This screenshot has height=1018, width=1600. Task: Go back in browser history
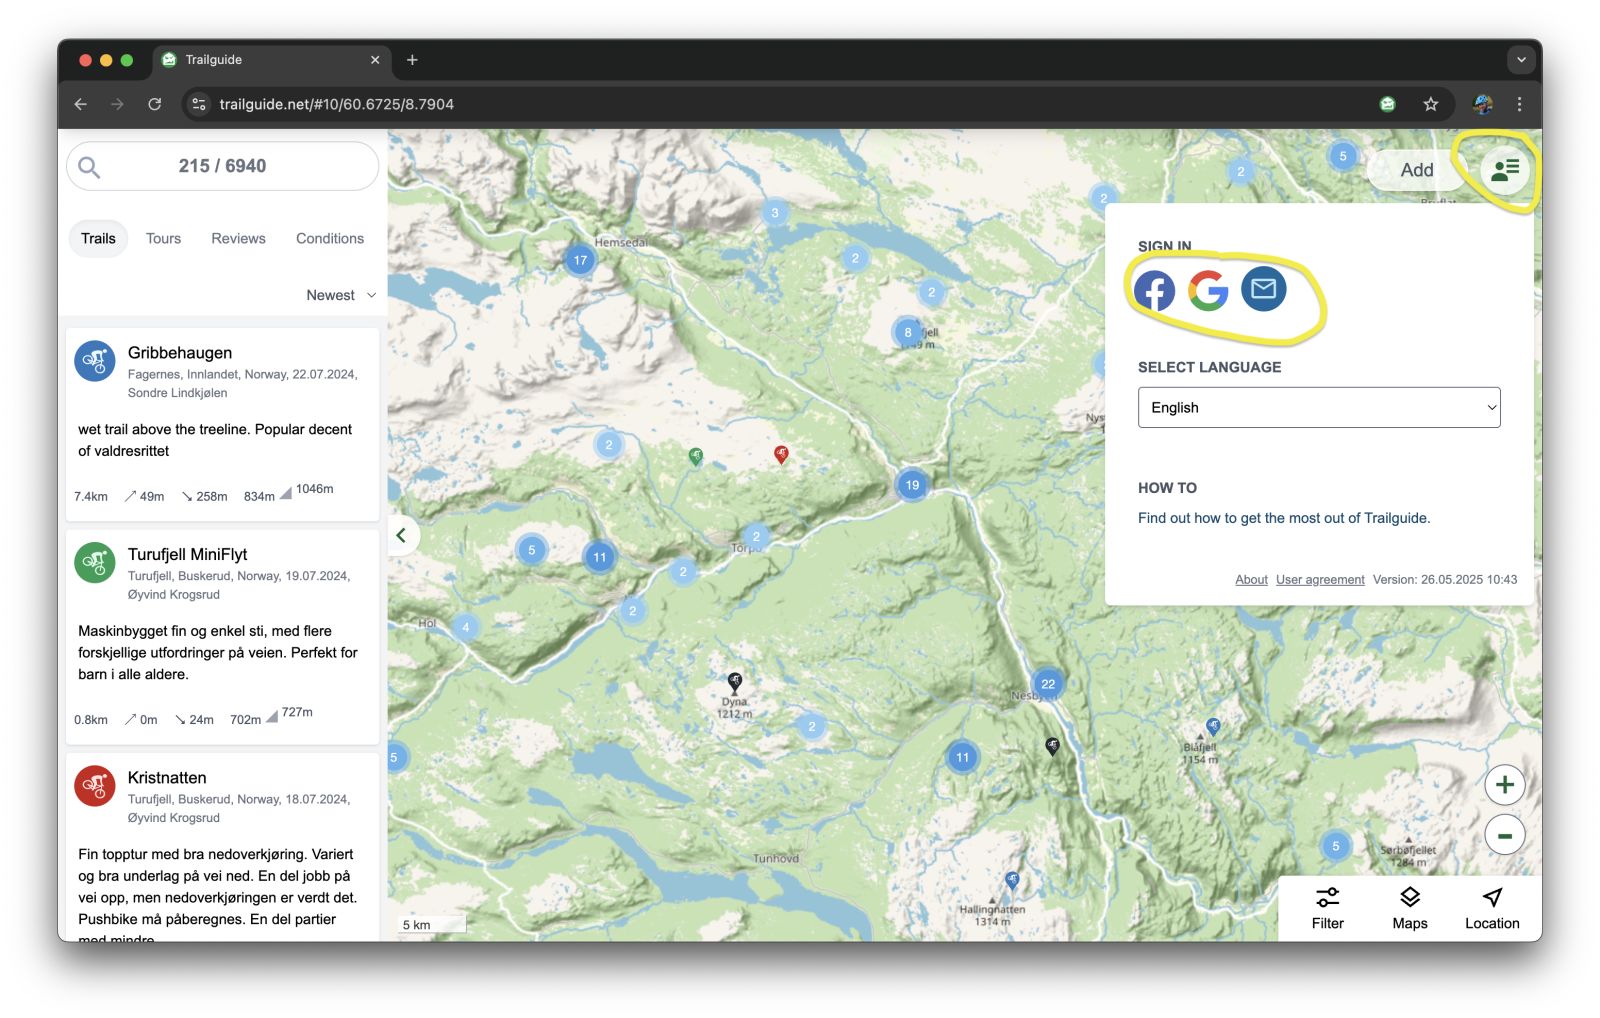click(x=81, y=104)
